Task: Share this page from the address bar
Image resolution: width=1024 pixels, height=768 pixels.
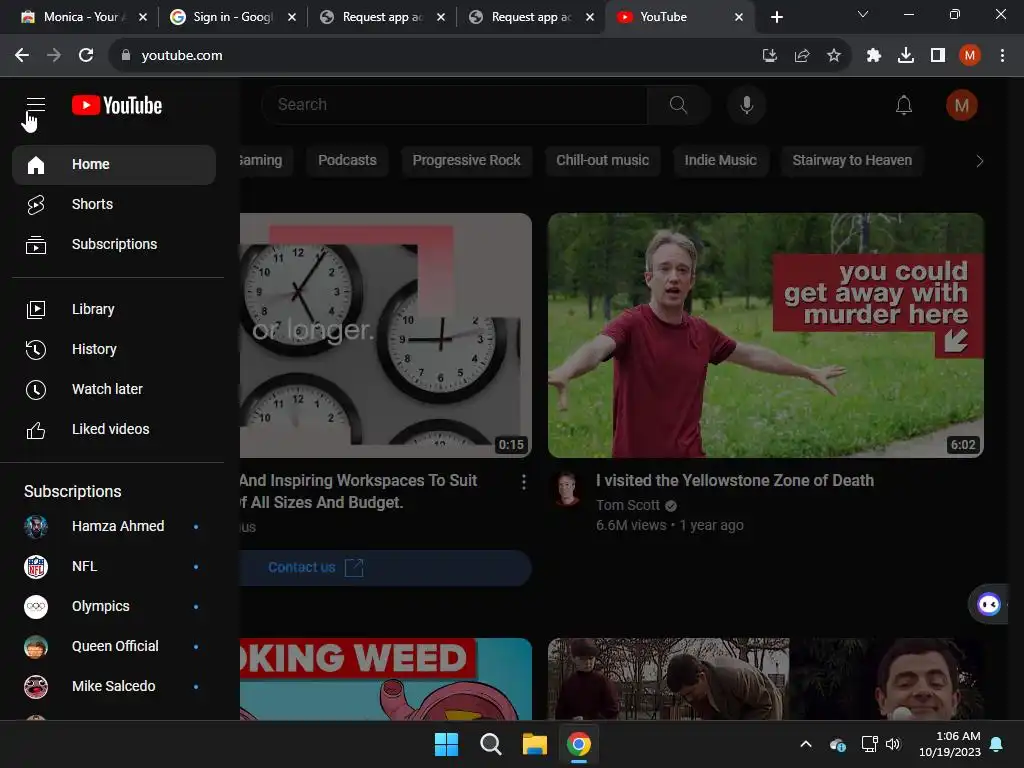Action: click(802, 56)
